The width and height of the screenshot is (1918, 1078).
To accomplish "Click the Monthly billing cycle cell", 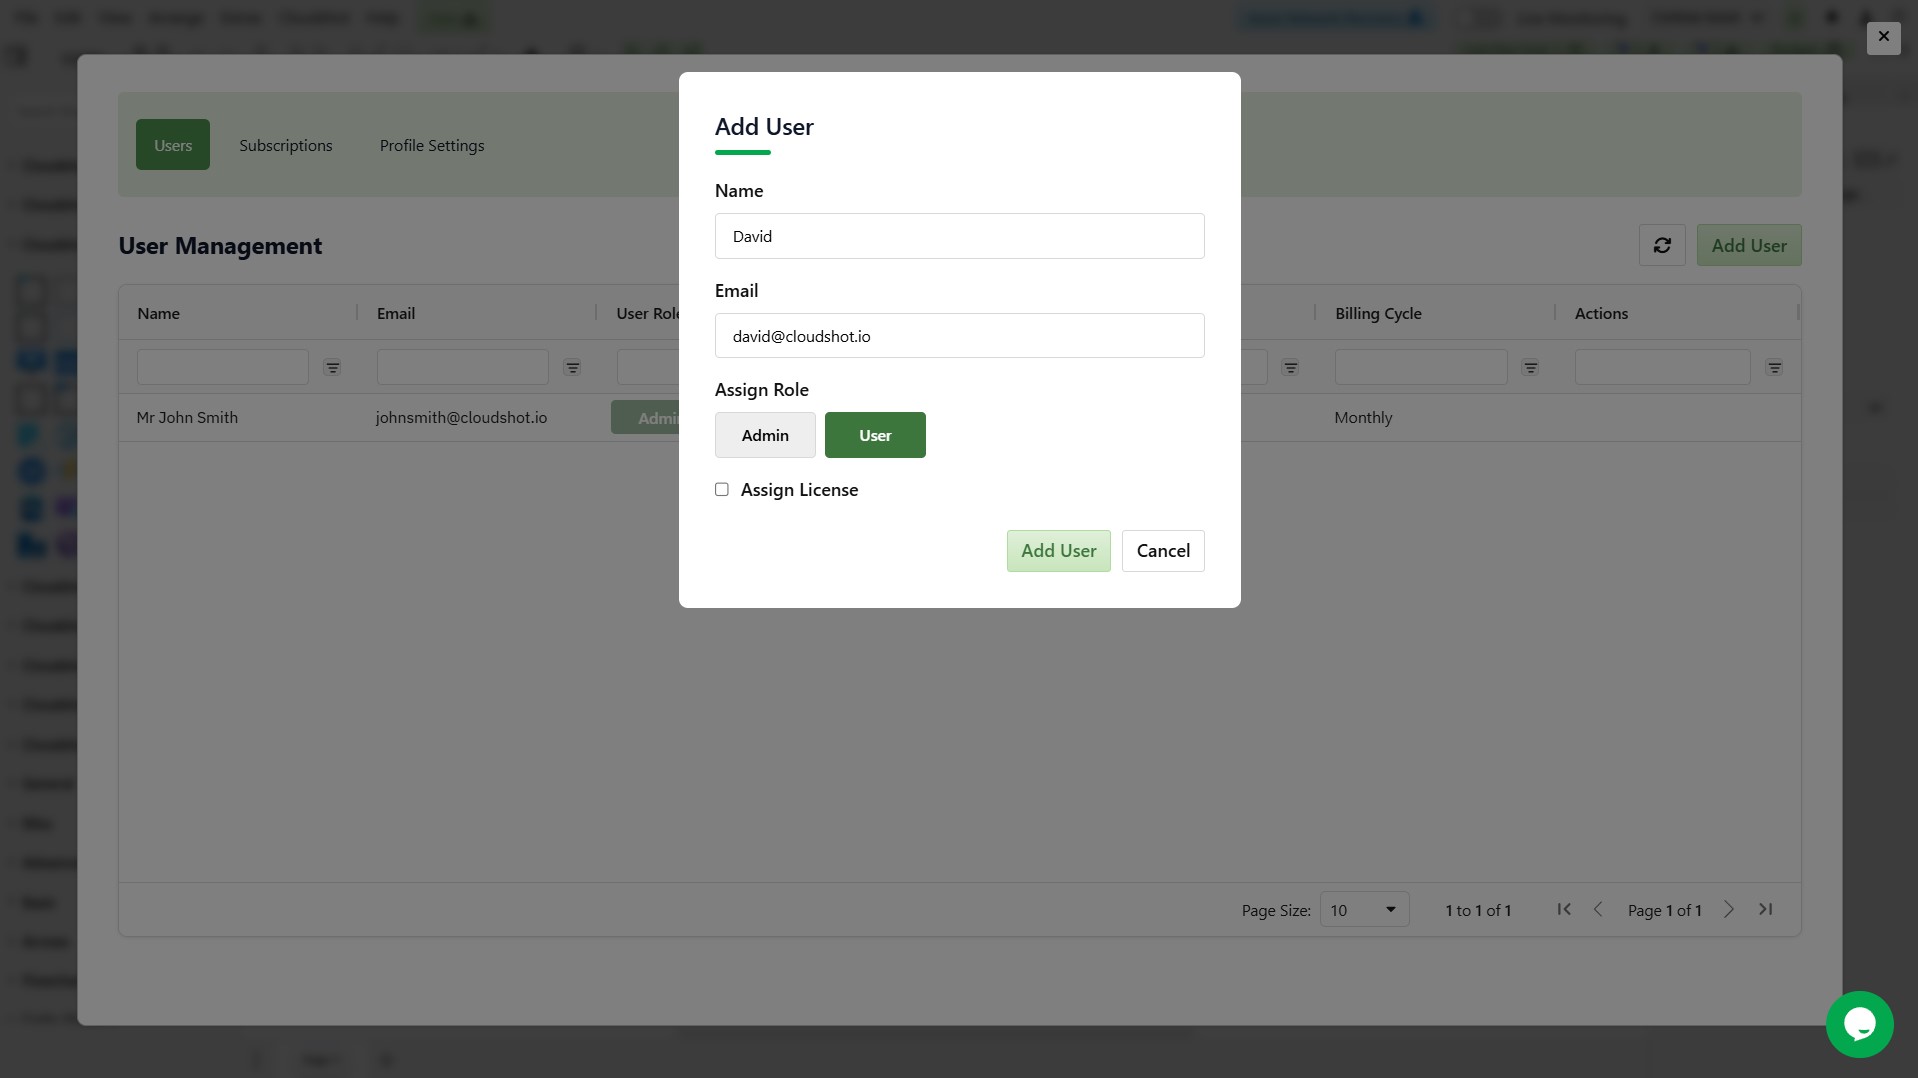I will click(x=1363, y=417).
